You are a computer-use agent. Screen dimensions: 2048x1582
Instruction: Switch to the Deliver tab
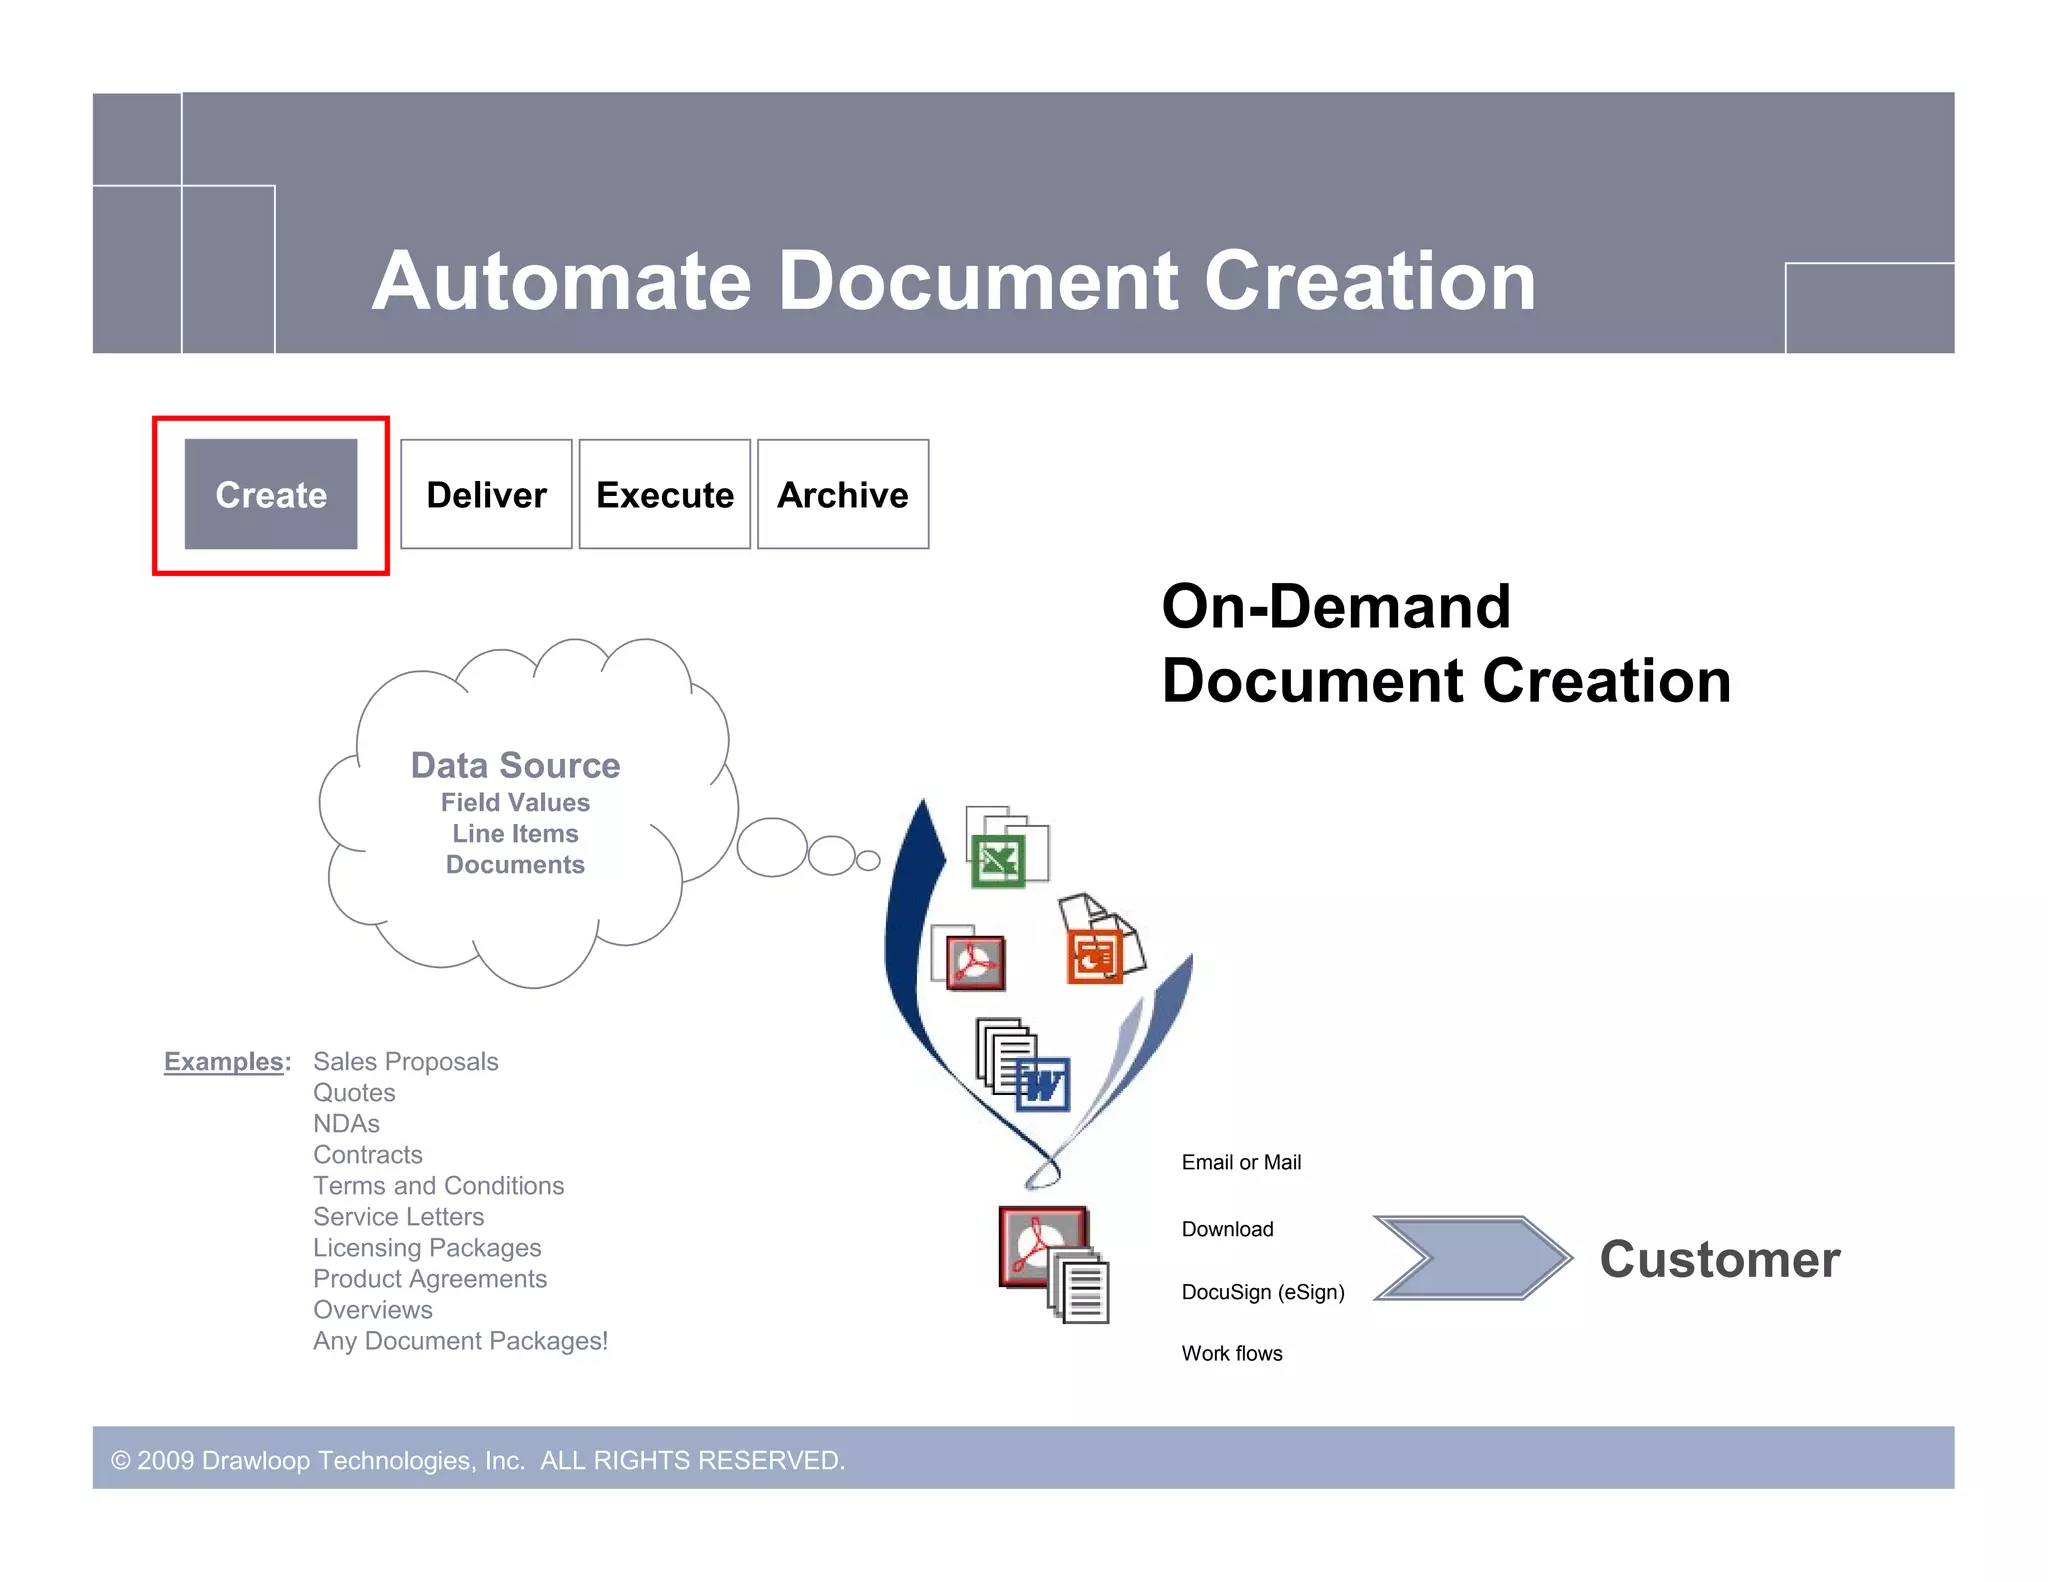486,495
